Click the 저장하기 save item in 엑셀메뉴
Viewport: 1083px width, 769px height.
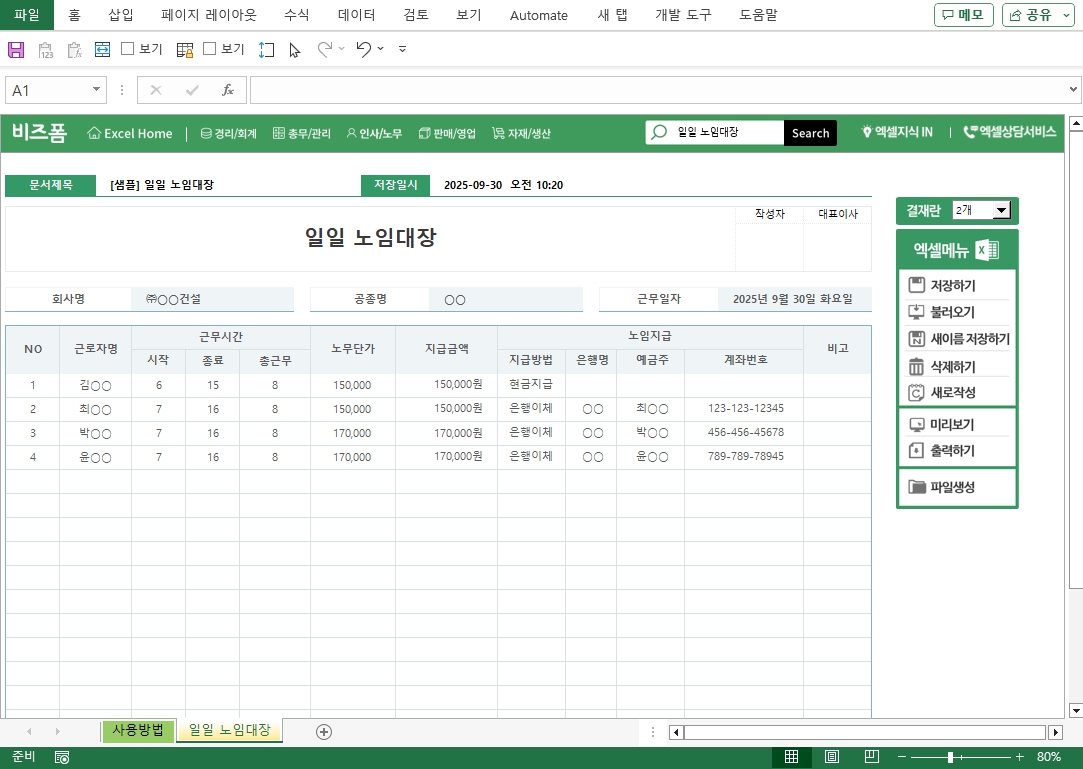coord(952,286)
